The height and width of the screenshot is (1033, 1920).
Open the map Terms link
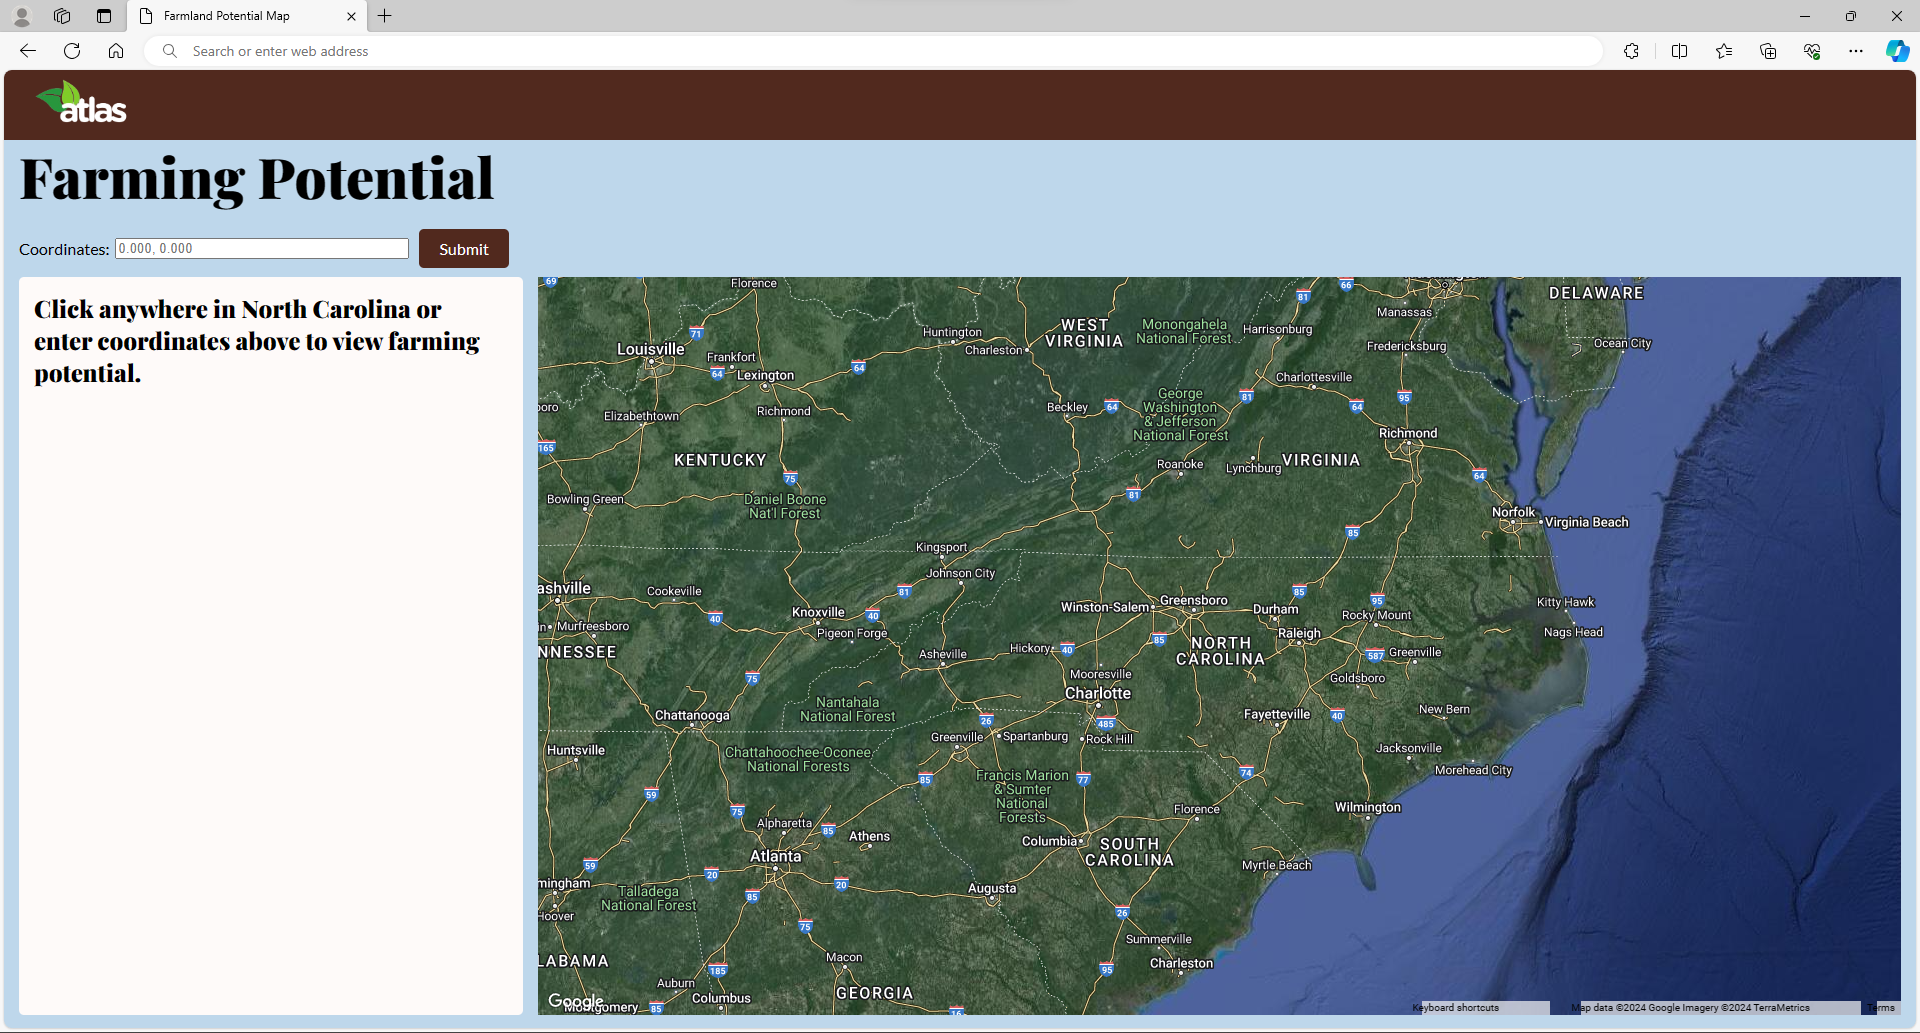[x=1881, y=1008]
